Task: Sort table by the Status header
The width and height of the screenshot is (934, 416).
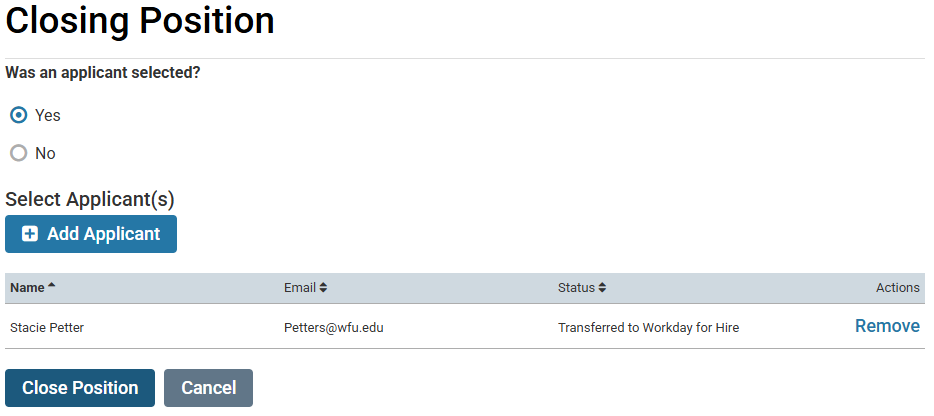Action: (x=576, y=288)
